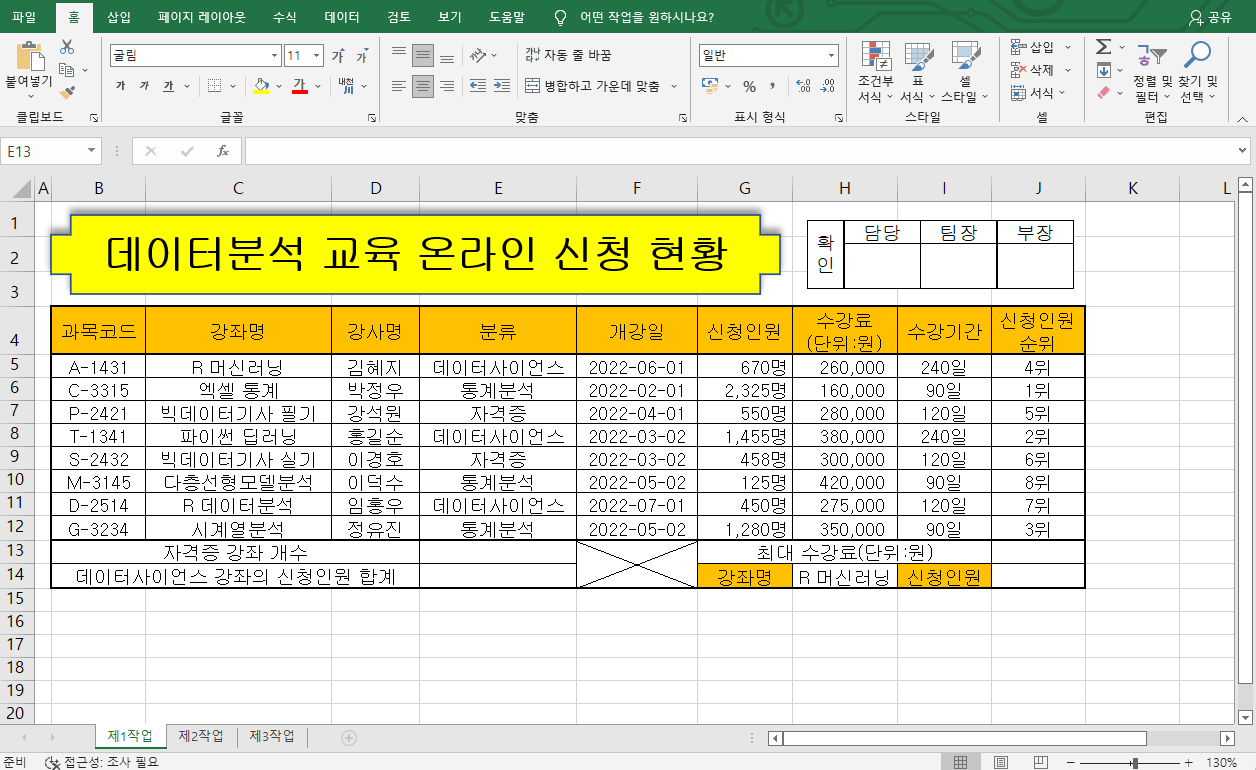Open the font name dropdown (굴림)

tap(275, 56)
